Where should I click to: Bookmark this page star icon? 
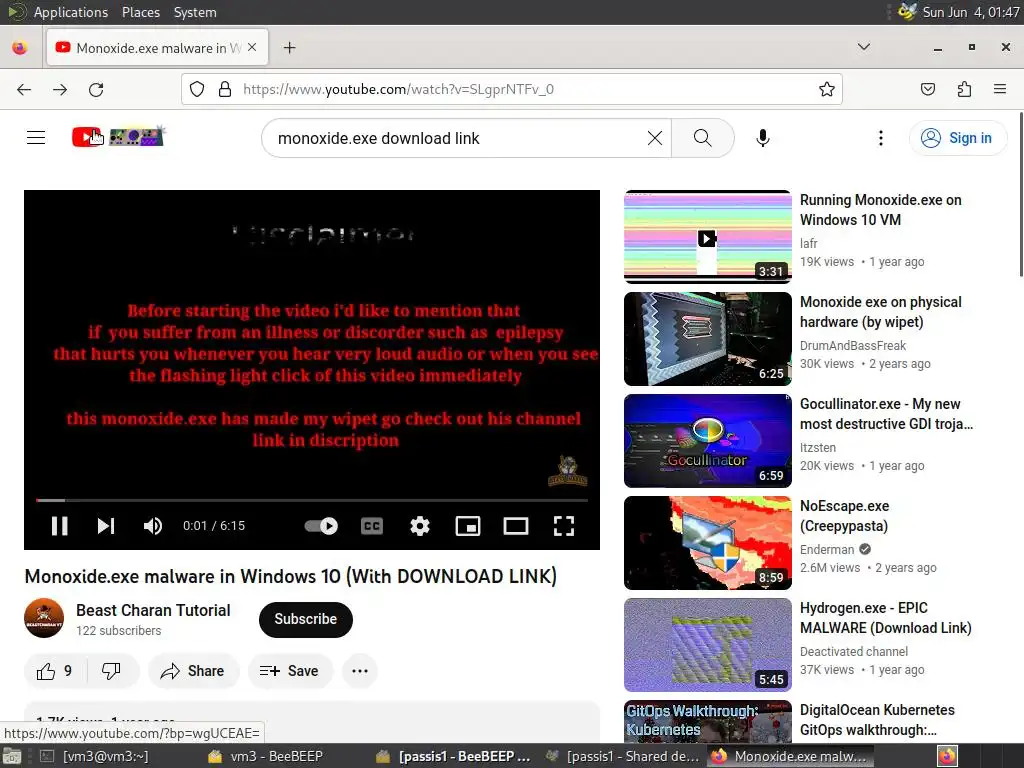pos(827,89)
